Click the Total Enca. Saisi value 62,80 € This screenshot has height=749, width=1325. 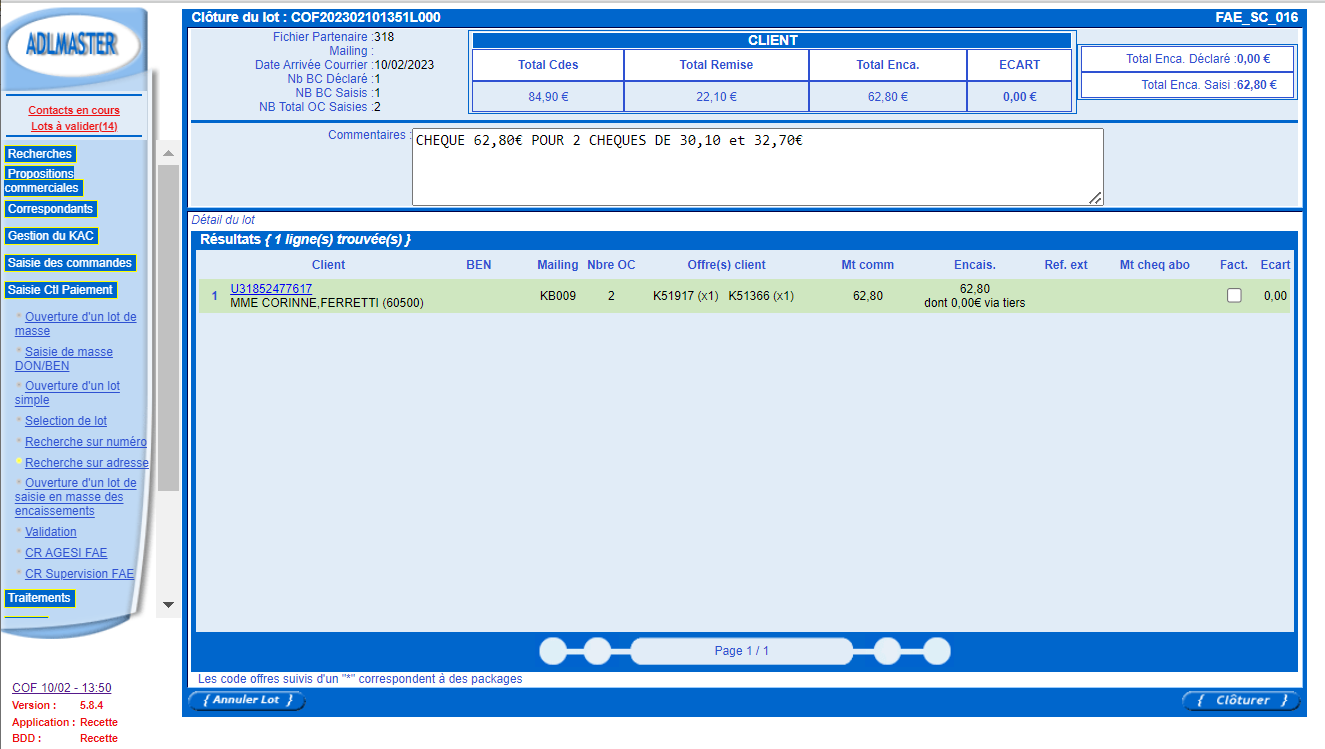click(x=1259, y=85)
